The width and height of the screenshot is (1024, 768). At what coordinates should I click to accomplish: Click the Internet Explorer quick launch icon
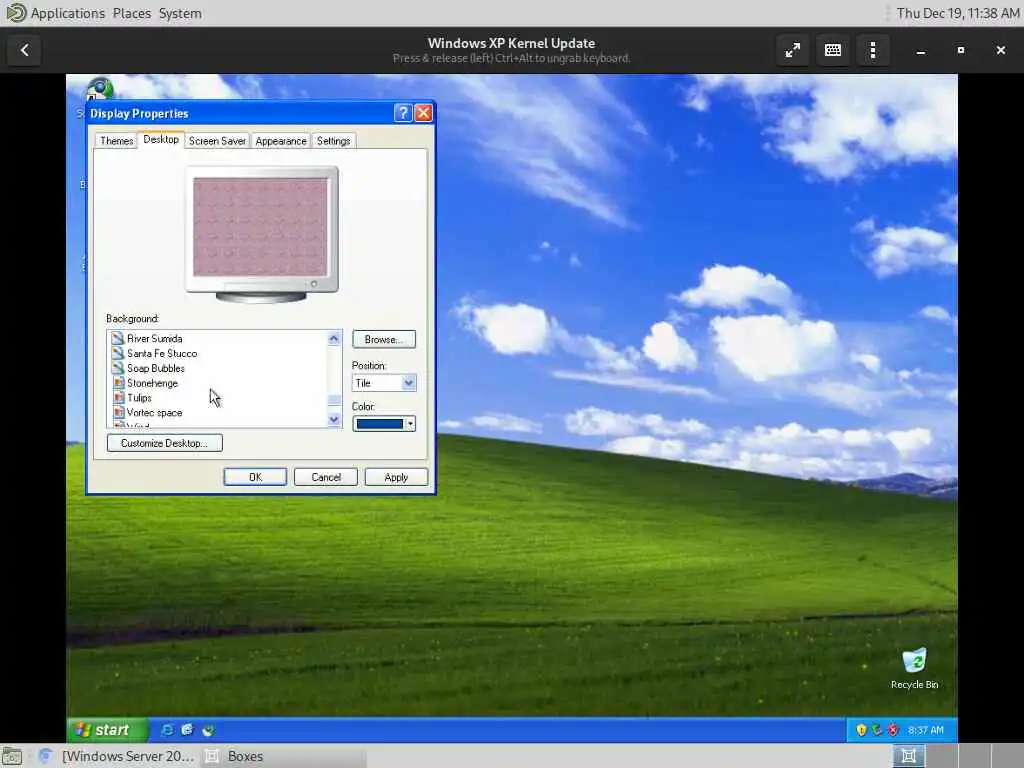pyautogui.click(x=167, y=730)
